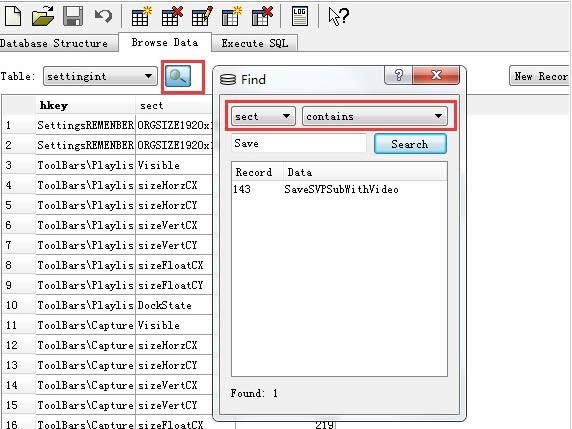Click the Undo changes arrow icon
572x429 pixels.
[x=103, y=16]
